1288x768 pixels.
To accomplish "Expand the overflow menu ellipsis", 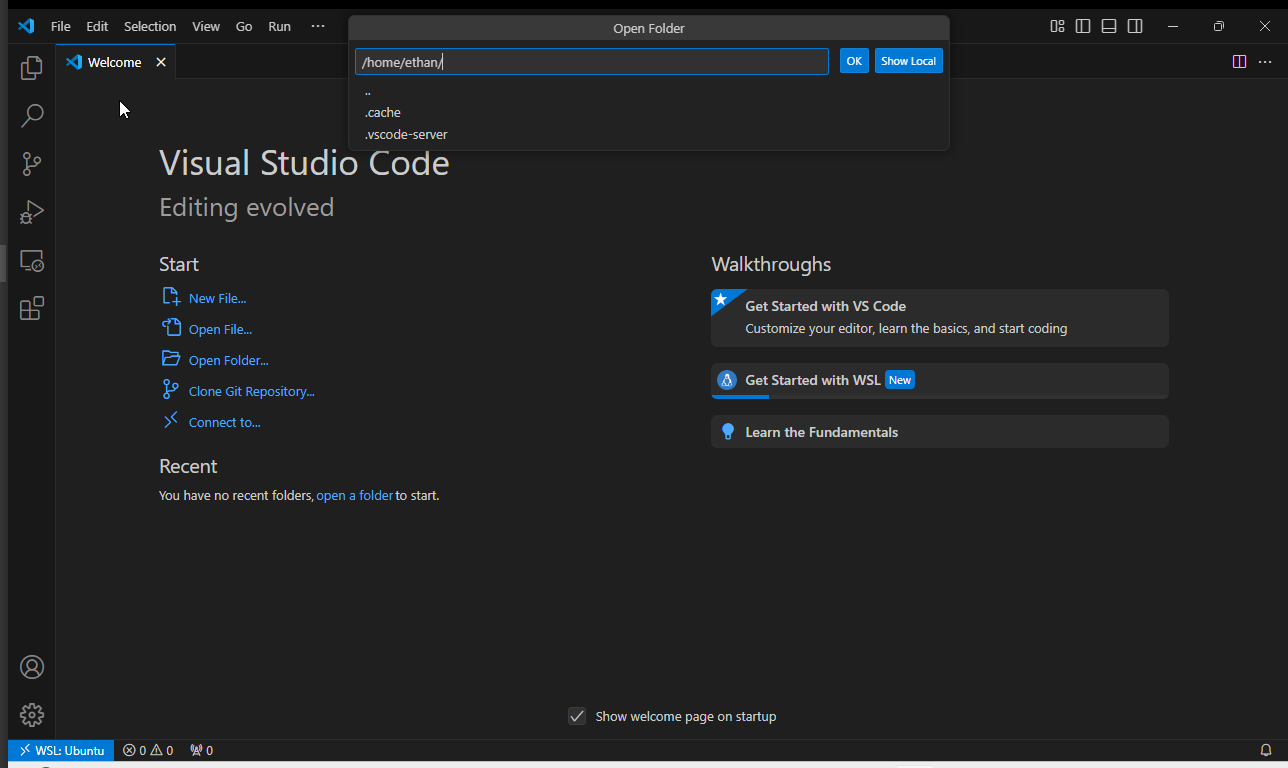I will 318,26.
